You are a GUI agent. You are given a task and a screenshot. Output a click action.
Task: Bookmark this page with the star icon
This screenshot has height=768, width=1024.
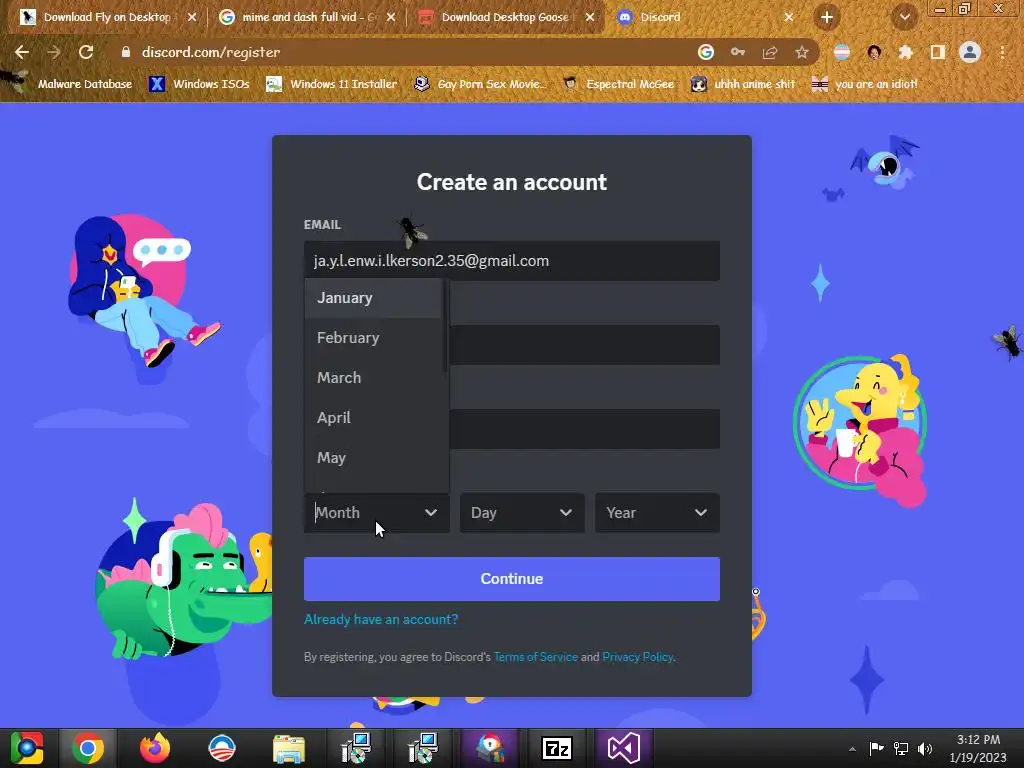click(x=802, y=52)
